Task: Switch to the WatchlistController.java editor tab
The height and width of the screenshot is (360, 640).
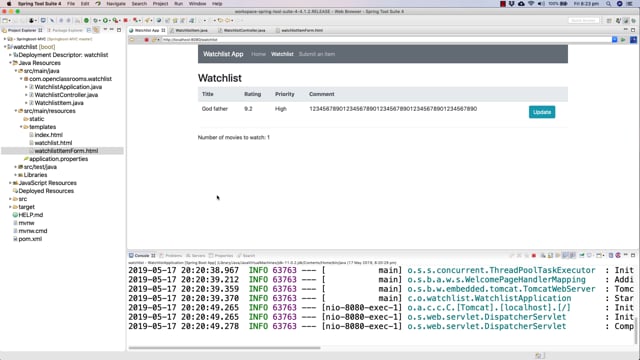Action: (x=244, y=30)
